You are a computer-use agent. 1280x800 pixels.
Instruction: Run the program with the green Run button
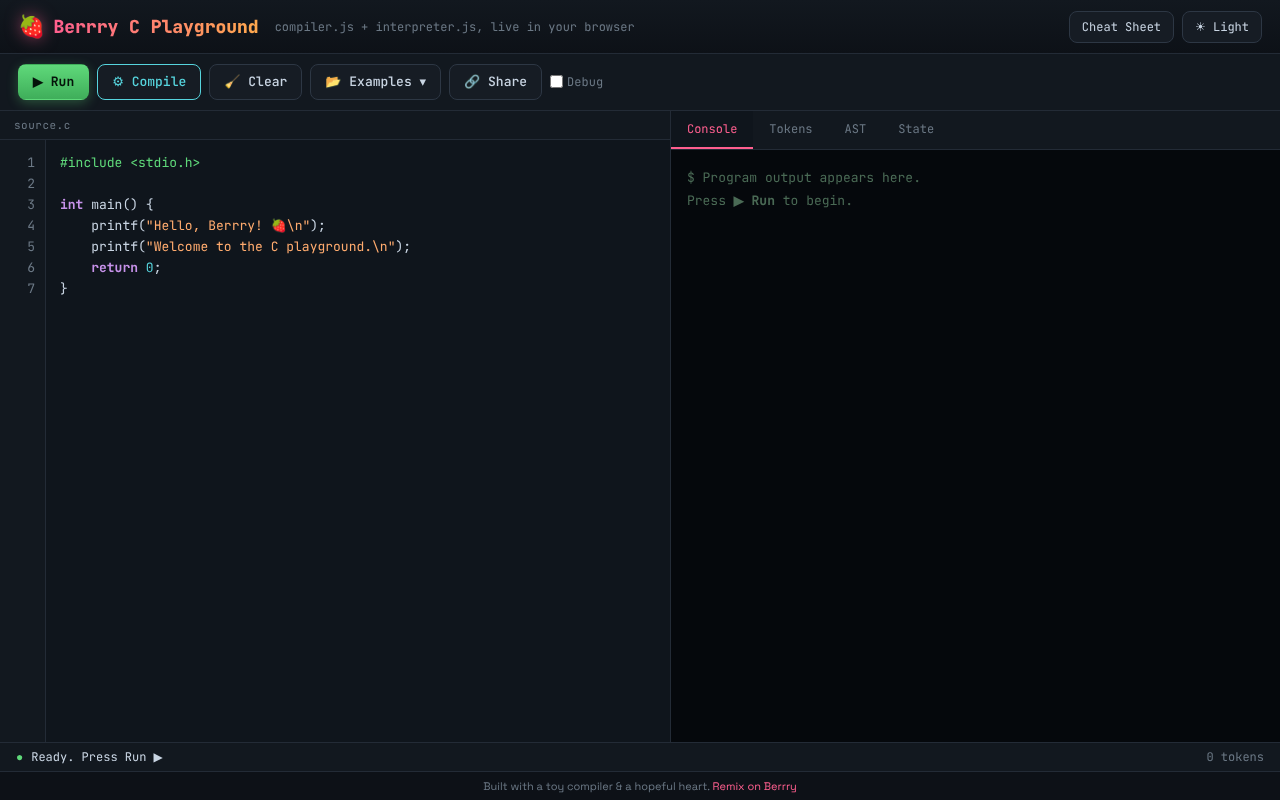click(53, 82)
